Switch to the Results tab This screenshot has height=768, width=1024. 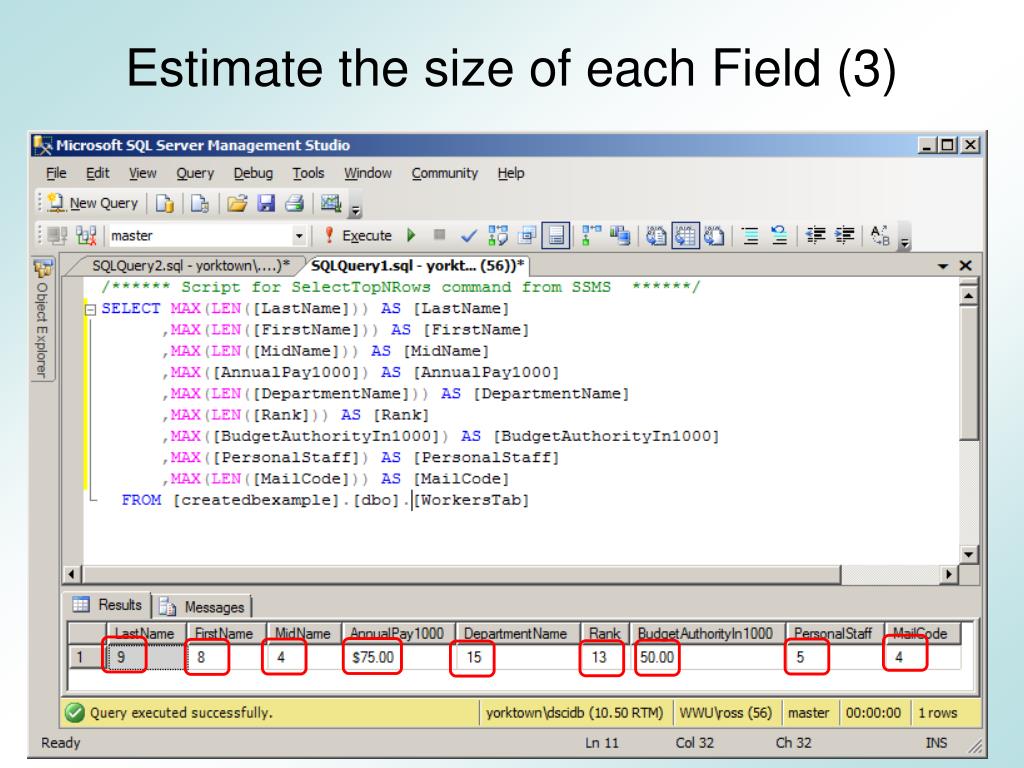point(107,605)
